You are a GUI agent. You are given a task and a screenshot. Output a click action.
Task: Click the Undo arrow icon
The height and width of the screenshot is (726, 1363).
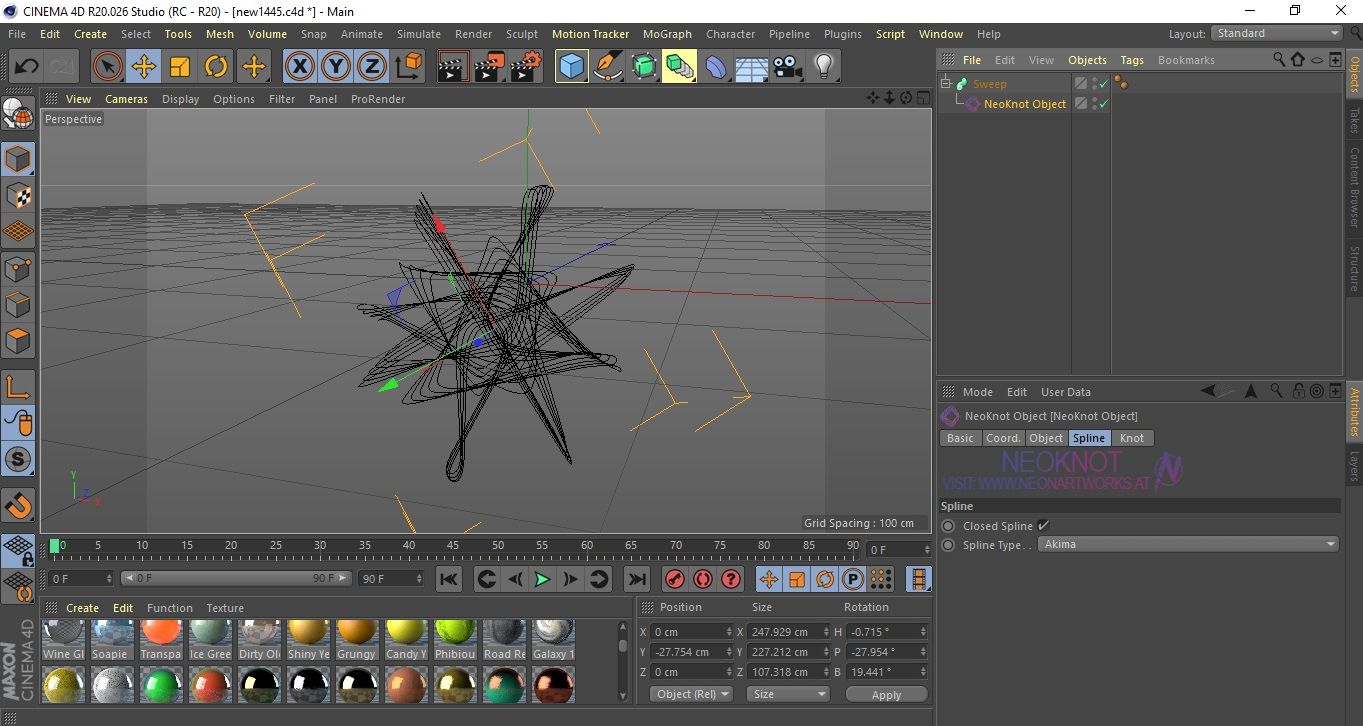(x=27, y=67)
